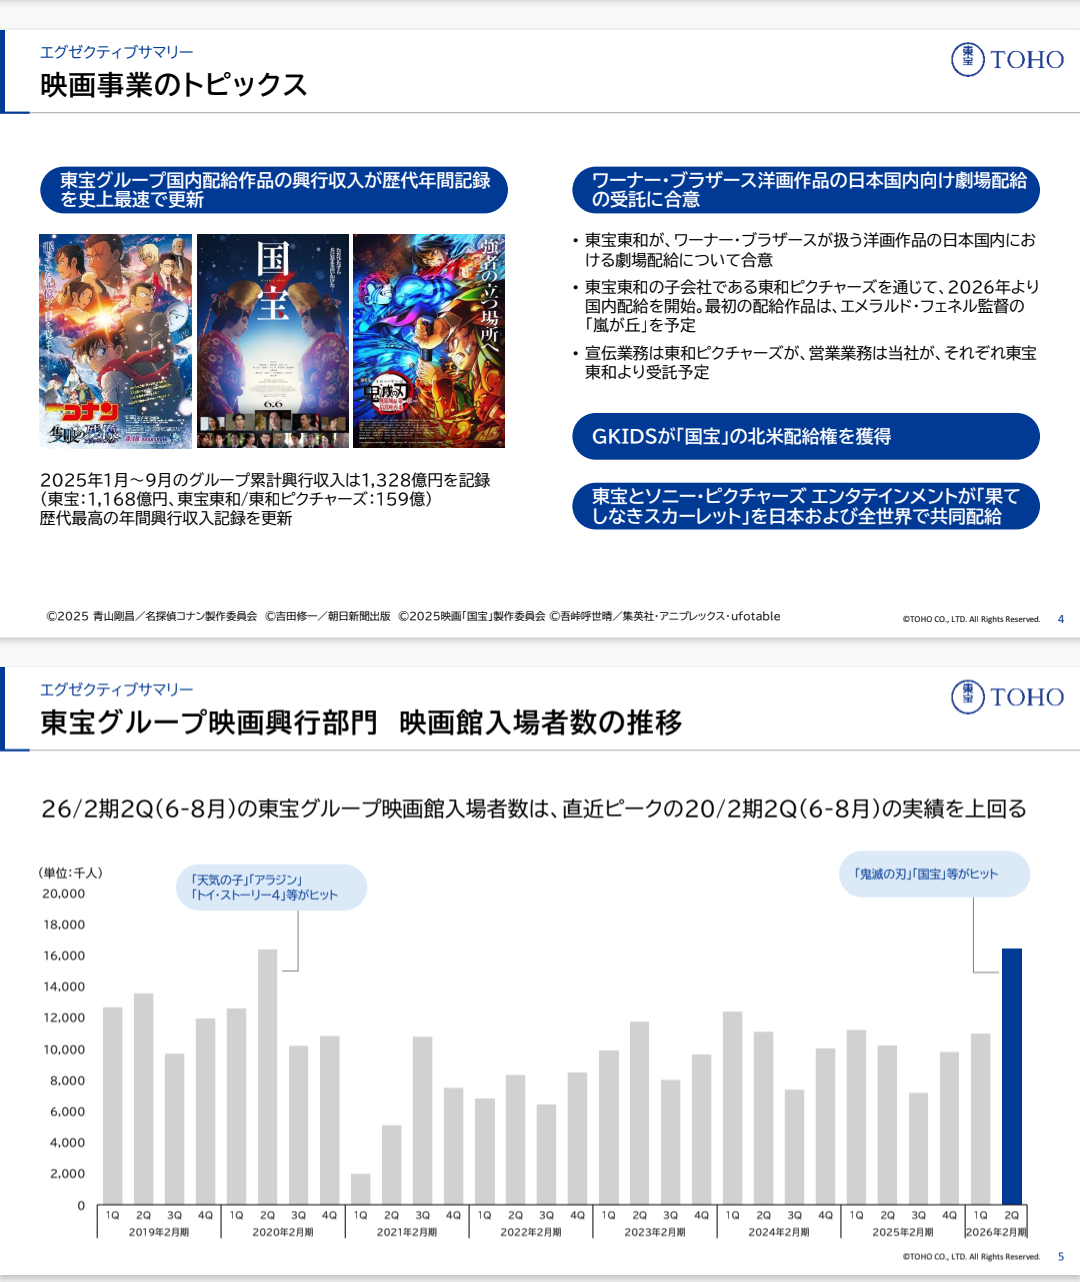The image size is (1080, 1282).
Task: Click the shortest bar, 2021年2月期 1Q
Action: pos(361,1189)
